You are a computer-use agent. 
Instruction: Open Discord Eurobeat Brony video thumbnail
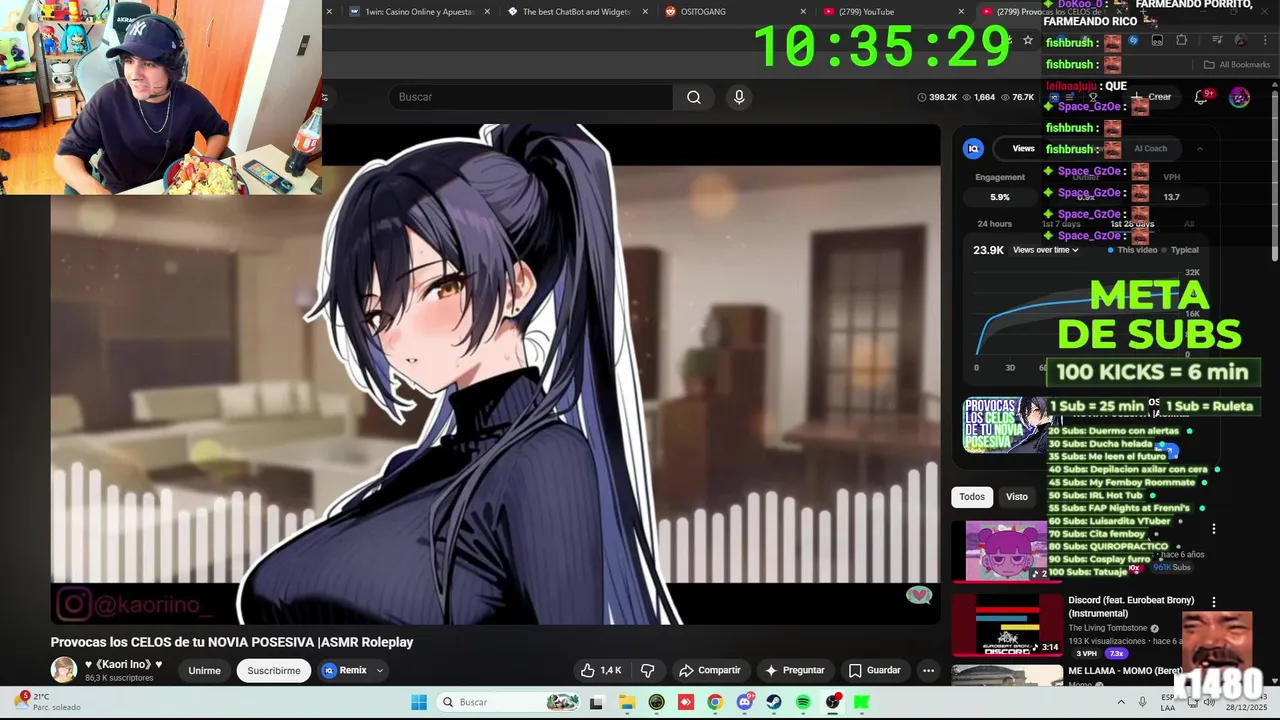[1007, 625]
